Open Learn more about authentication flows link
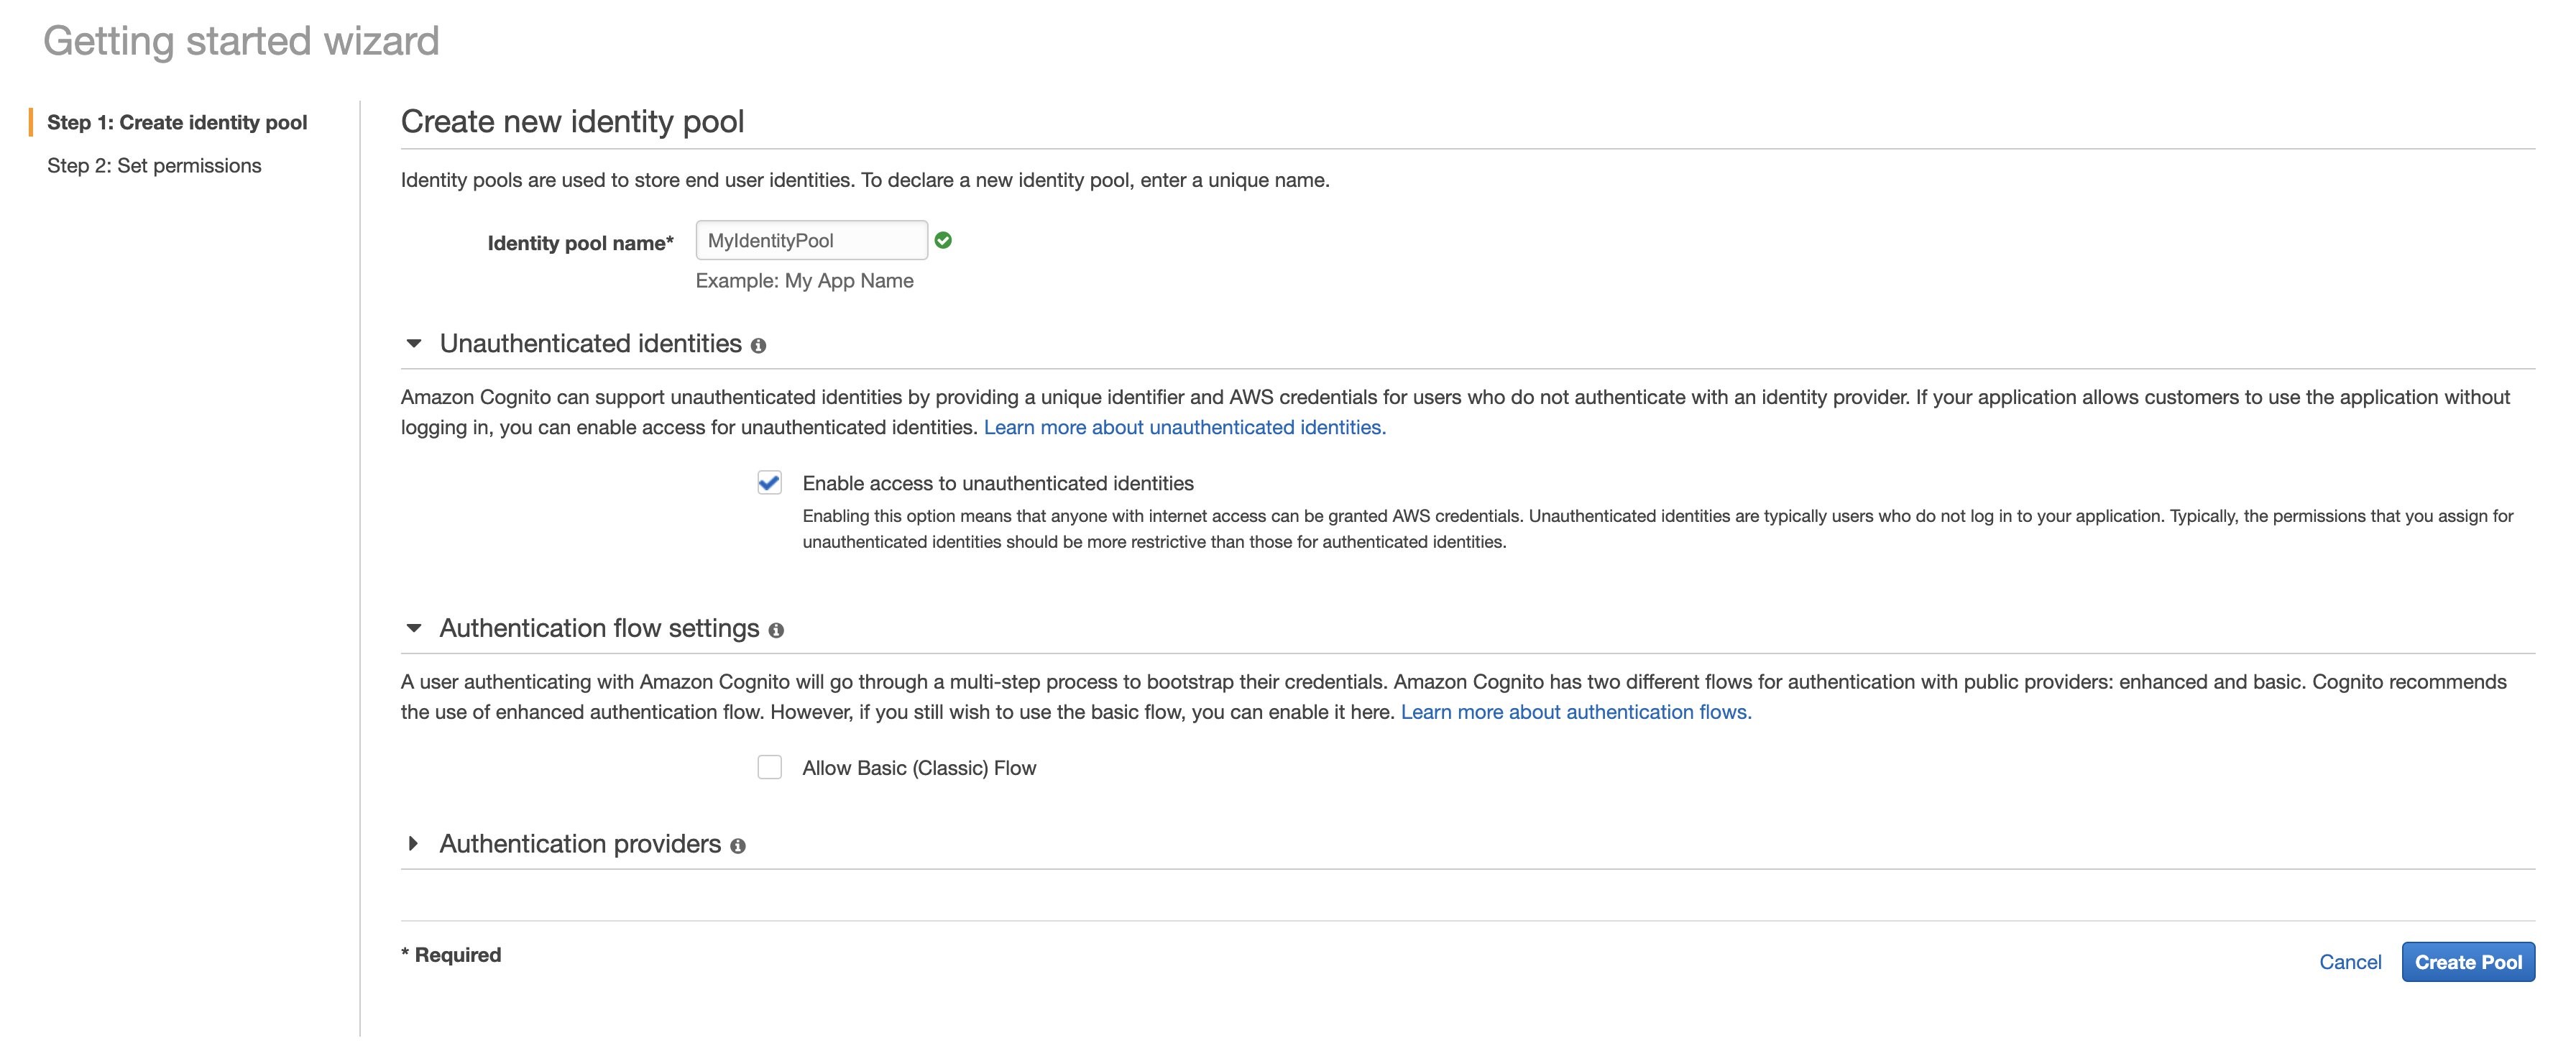Image resolution: width=2576 pixels, height=1051 pixels. (x=1576, y=712)
